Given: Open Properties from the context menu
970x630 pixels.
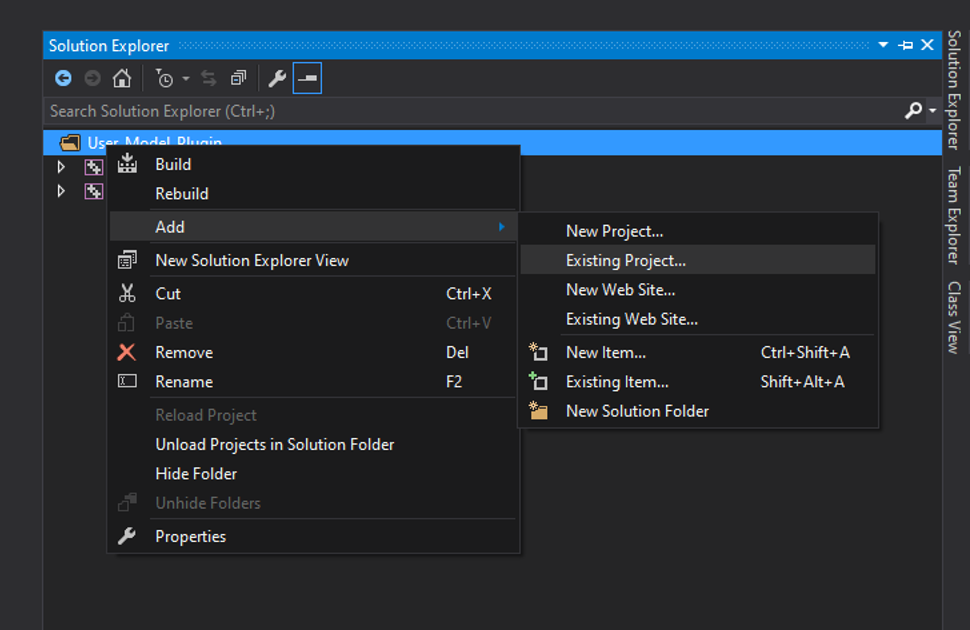Looking at the screenshot, I should tap(313, 537).
